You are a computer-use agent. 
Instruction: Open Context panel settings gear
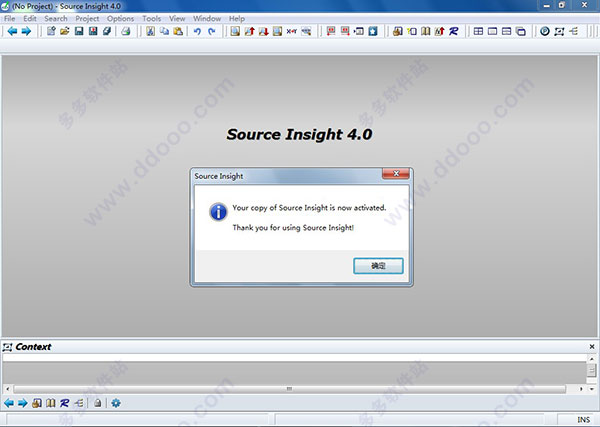click(x=116, y=403)
